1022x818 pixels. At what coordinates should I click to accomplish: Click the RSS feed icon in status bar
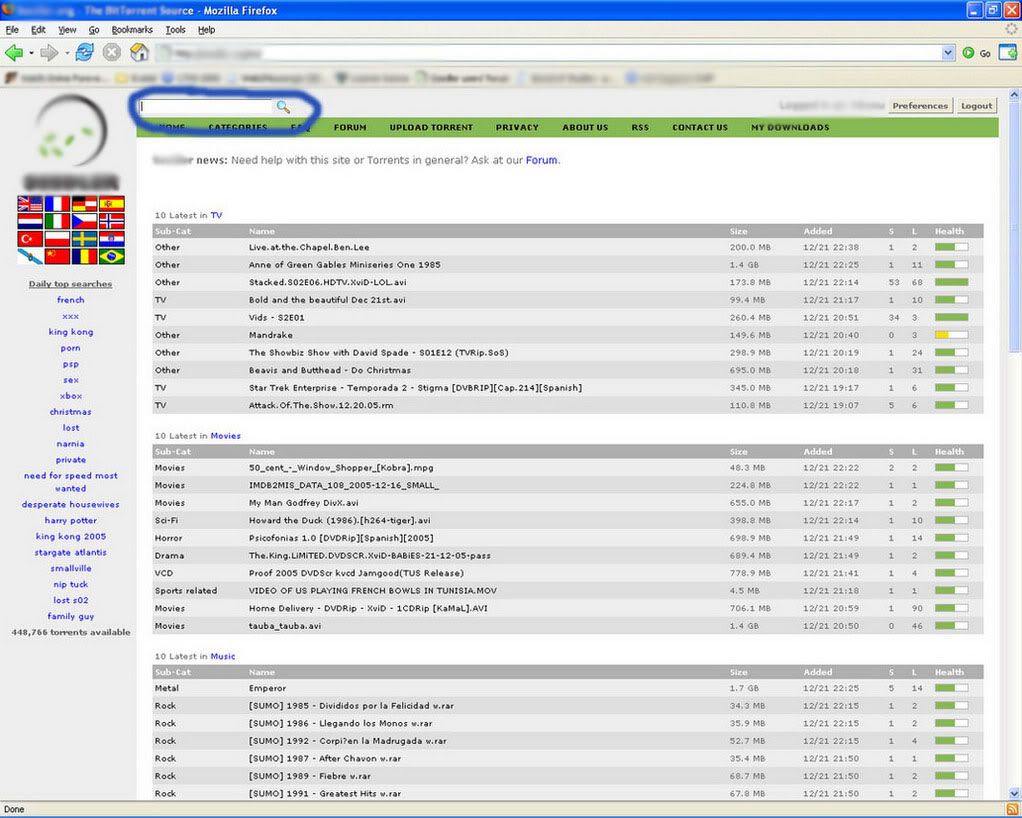[1012, 810]
